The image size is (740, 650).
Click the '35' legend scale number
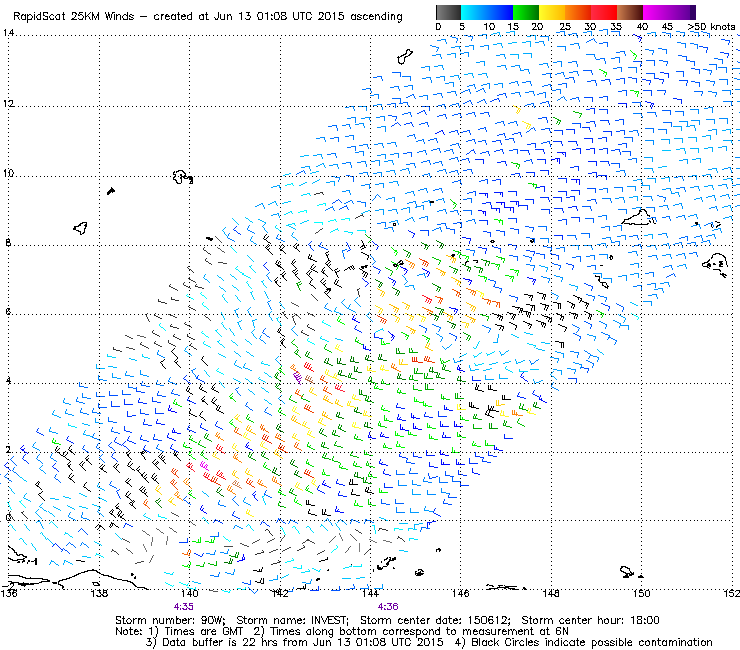tap(616, 27)
